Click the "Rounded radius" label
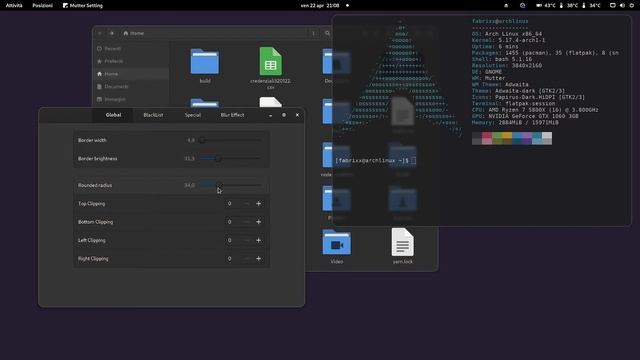The image size is (640, 360). (95, 185)
